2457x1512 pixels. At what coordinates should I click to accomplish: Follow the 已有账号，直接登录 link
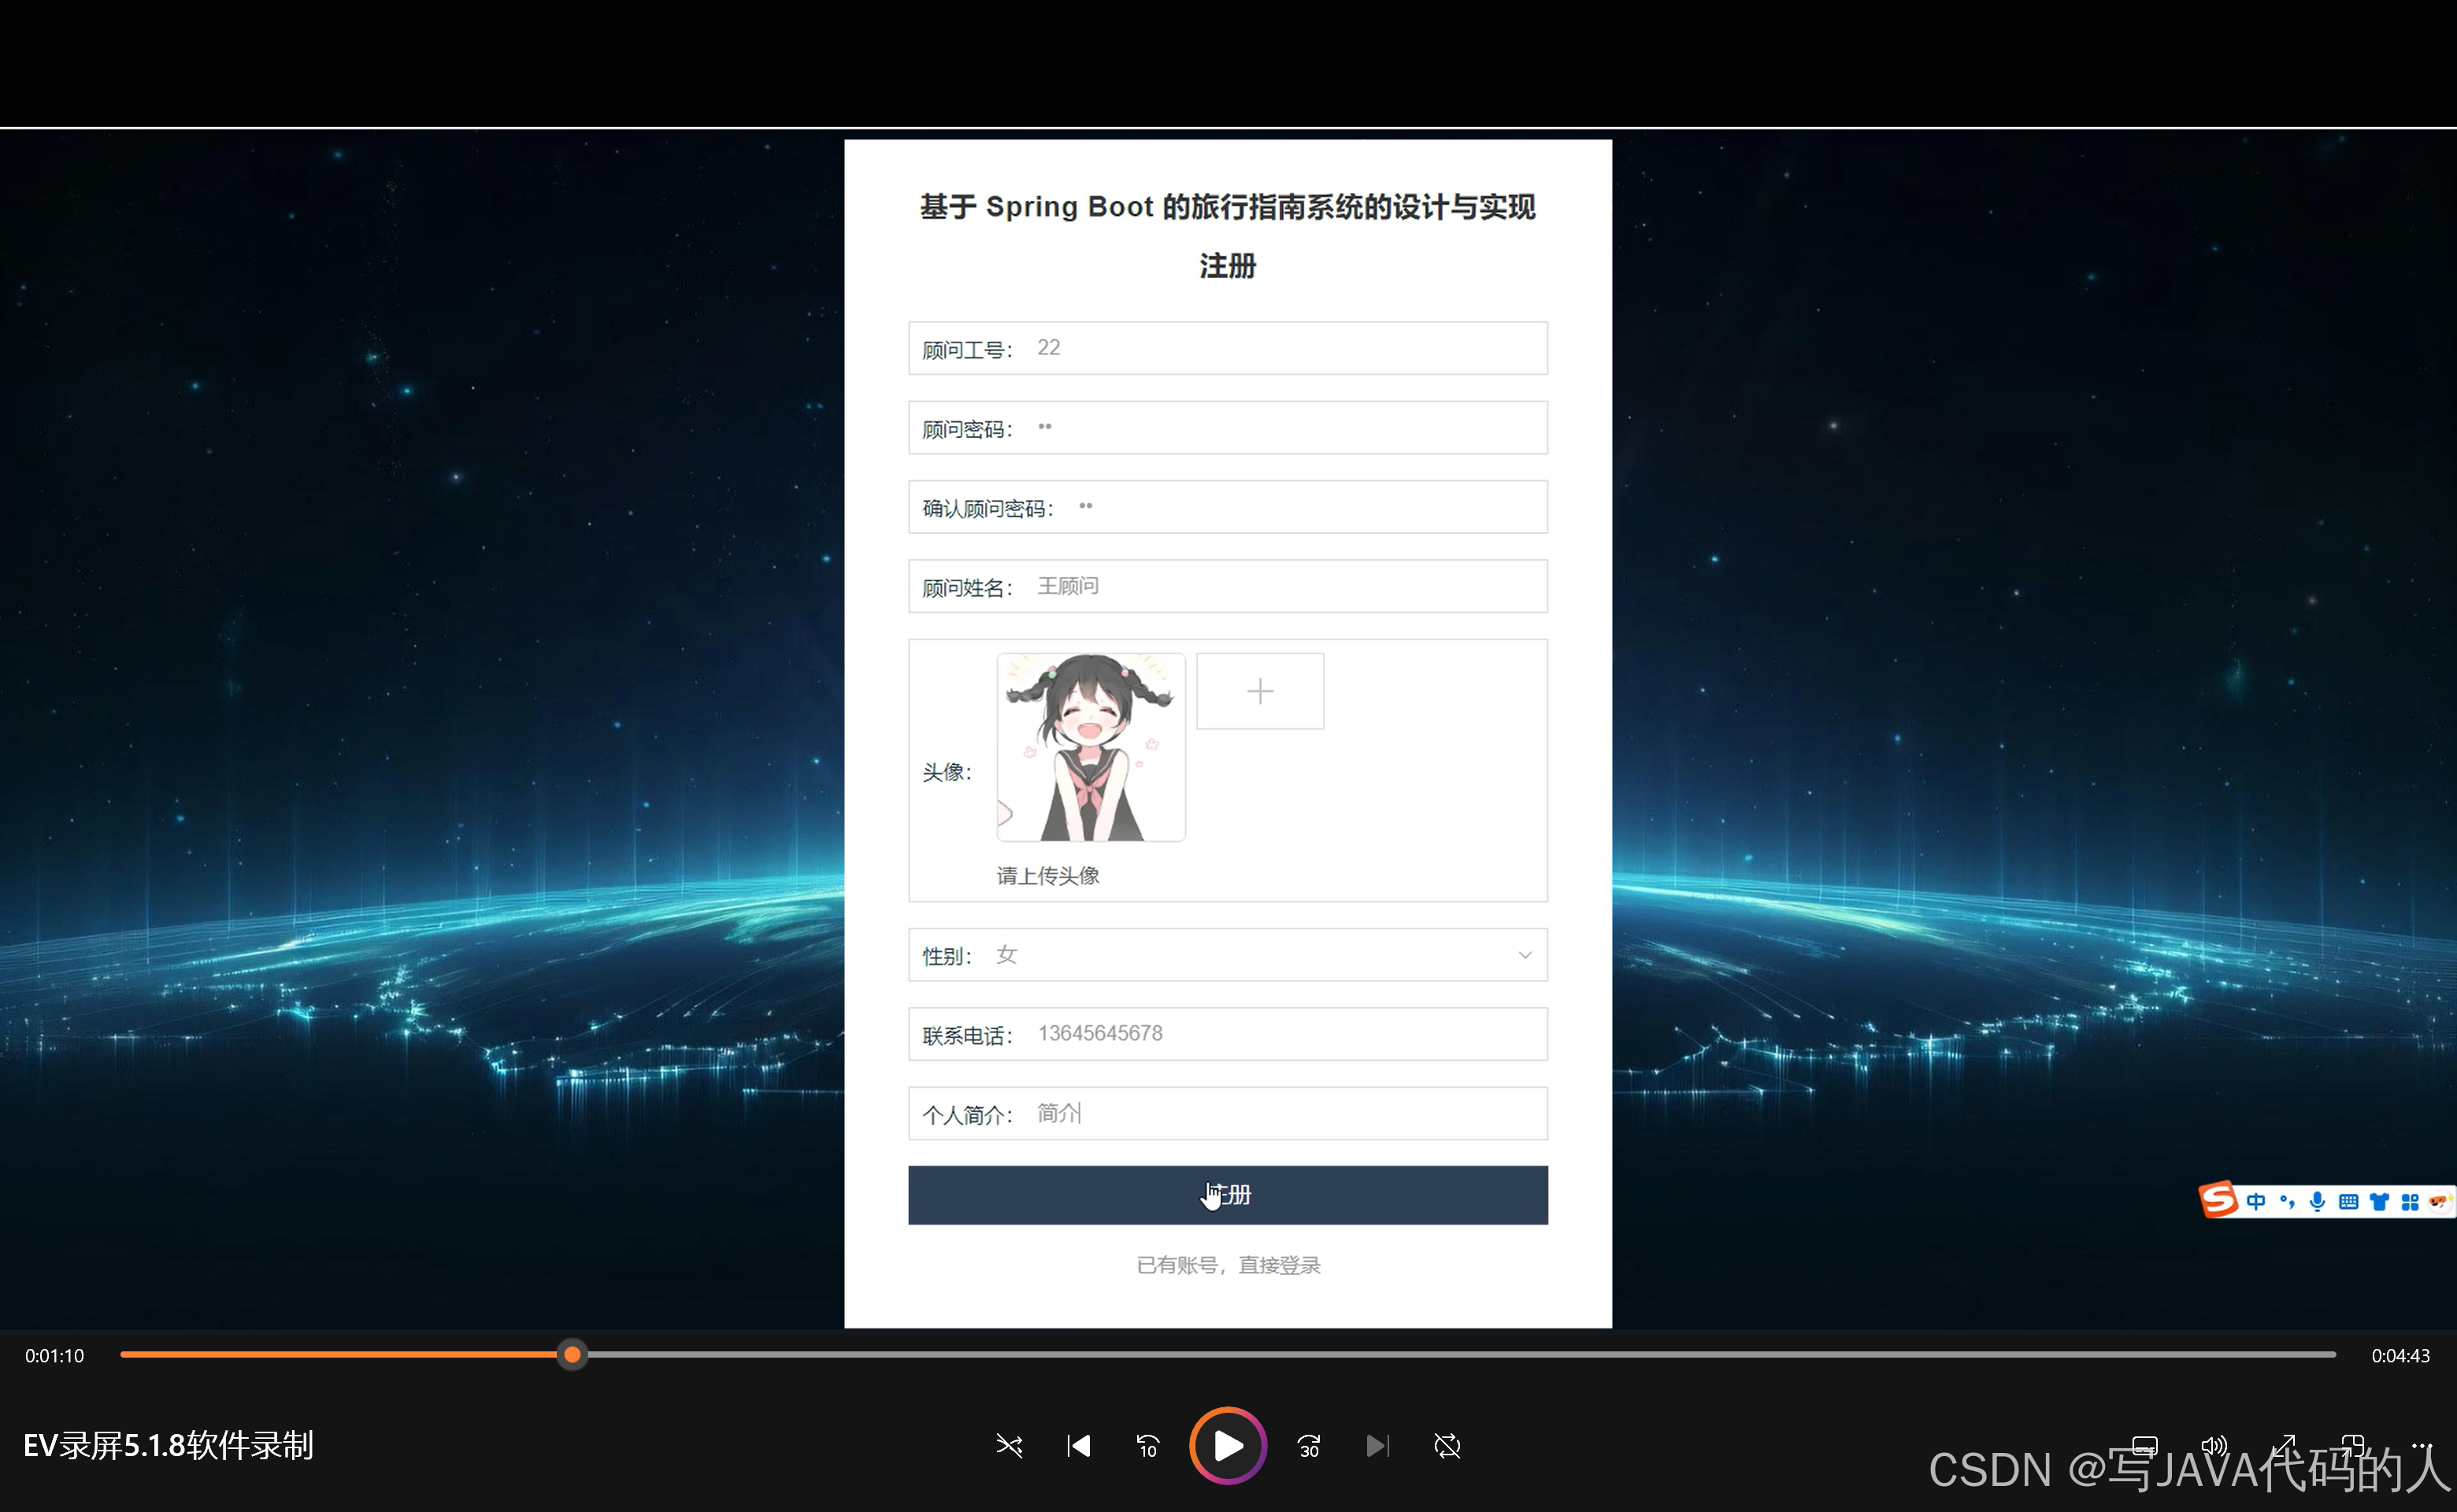[1227, 1265]
